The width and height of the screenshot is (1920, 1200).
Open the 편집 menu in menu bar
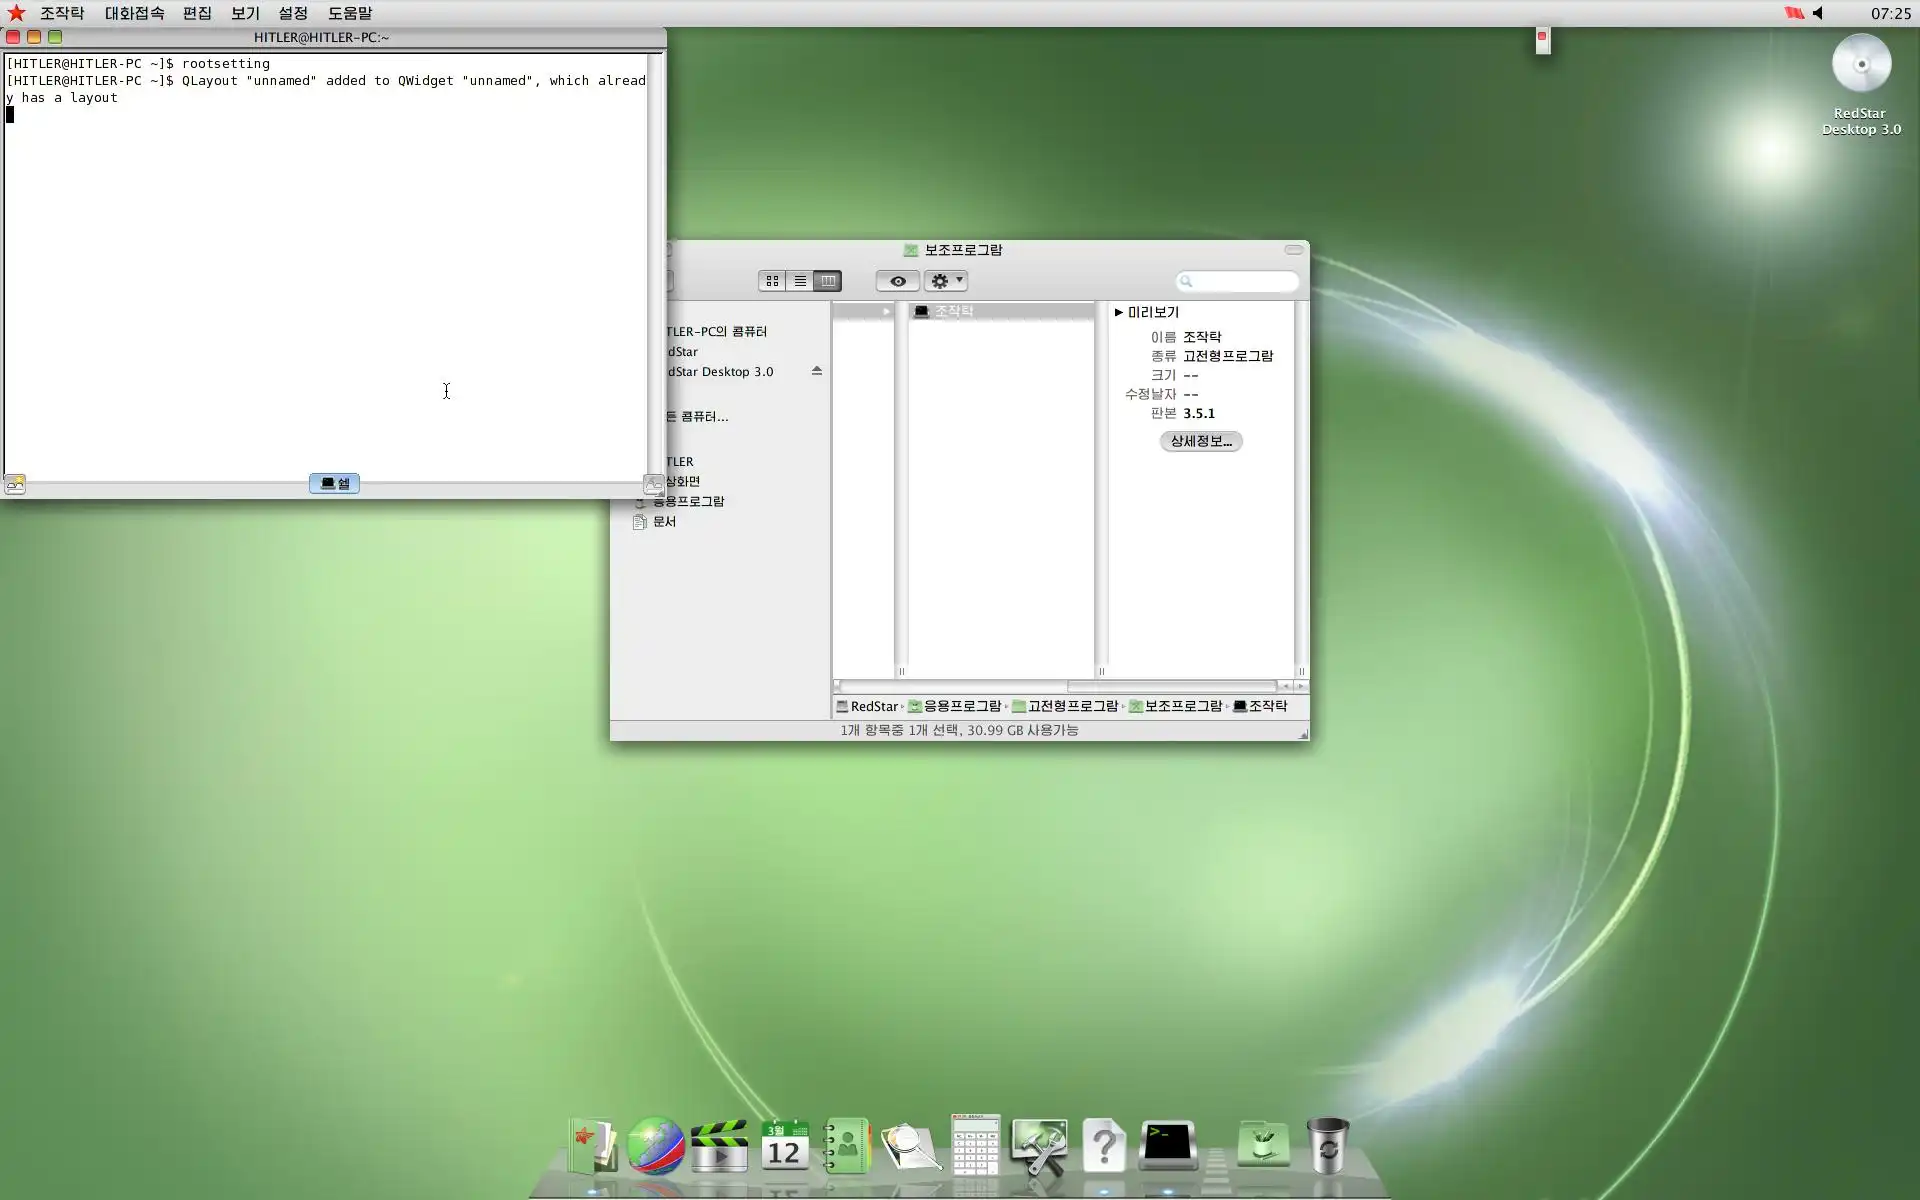point(197,13)
